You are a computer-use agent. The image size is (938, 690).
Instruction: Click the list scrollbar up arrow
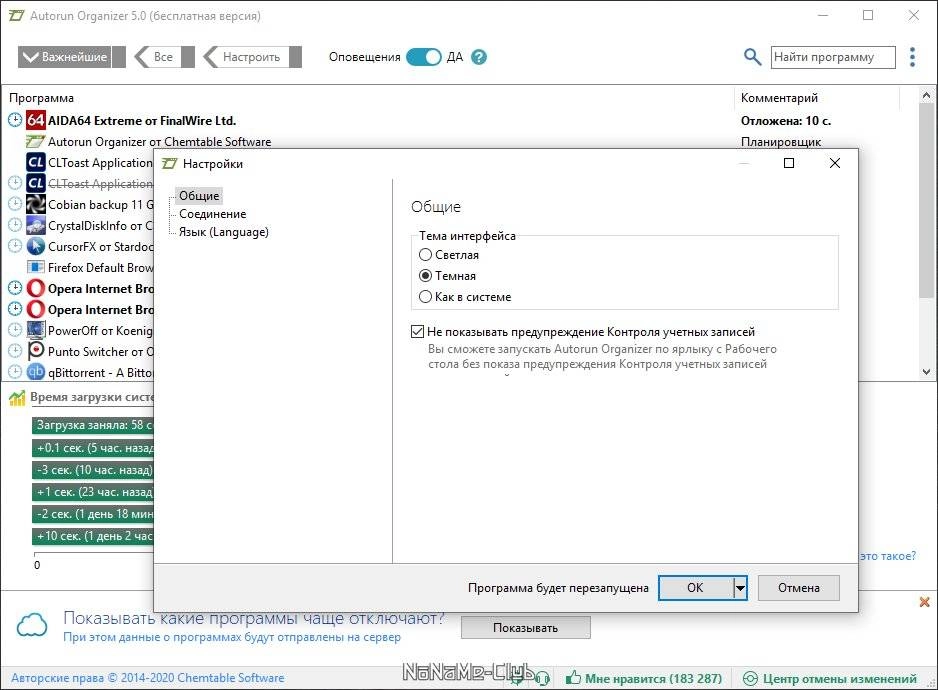pyautogui.click(x=926, y=95)
